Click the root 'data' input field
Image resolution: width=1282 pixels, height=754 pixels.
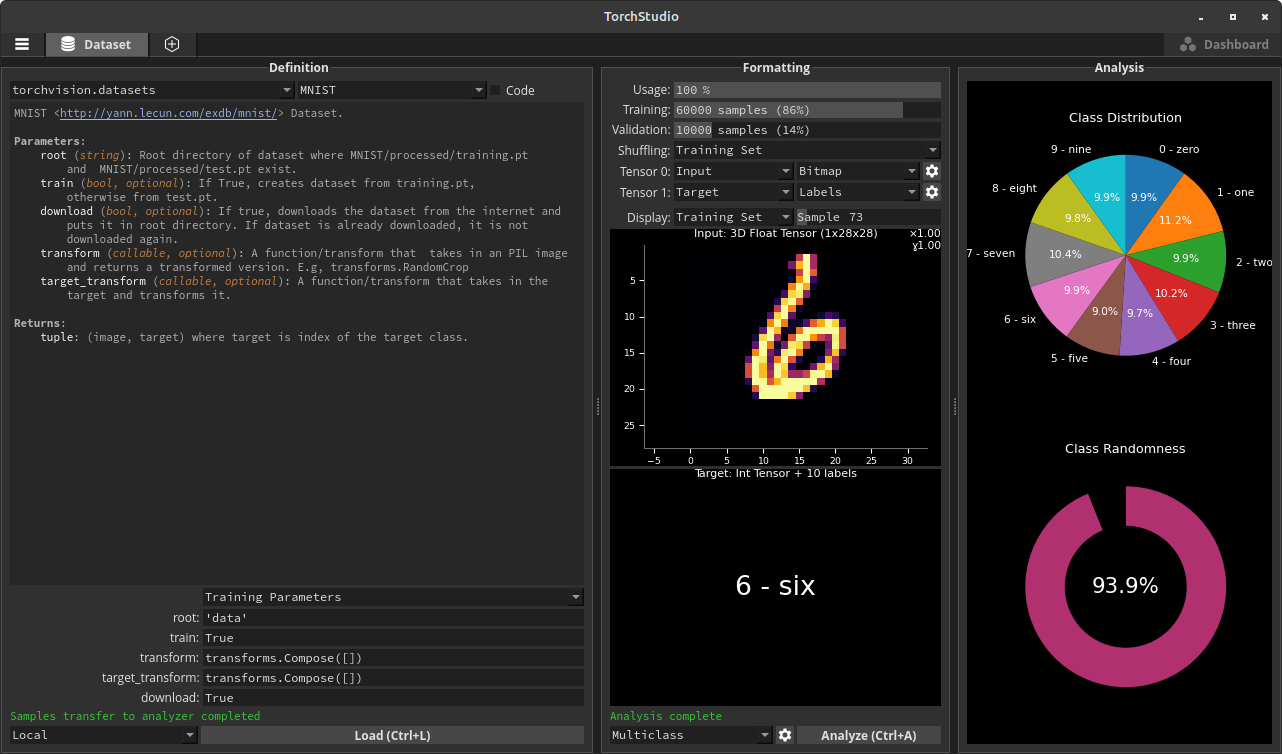(393, 618)
